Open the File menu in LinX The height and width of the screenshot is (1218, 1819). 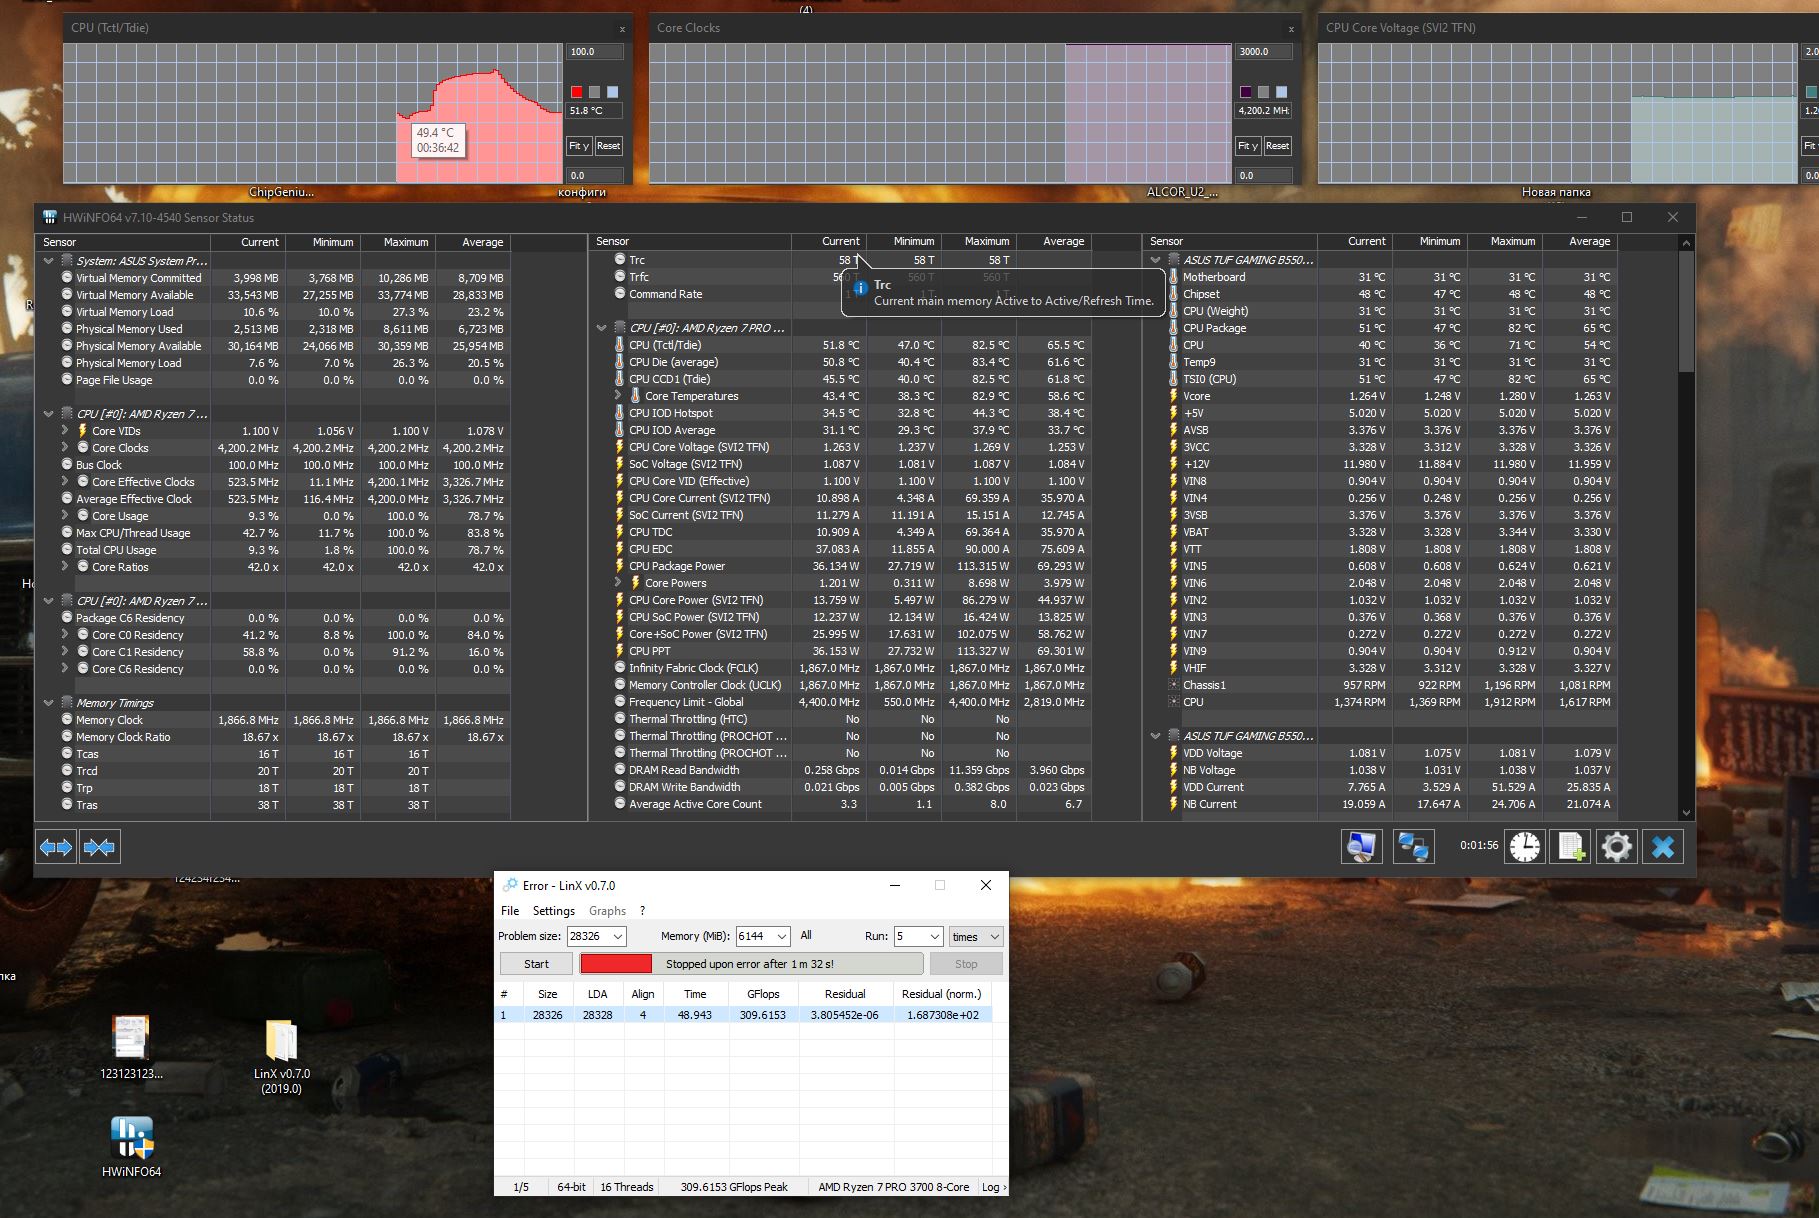click(x=510, y=911)
